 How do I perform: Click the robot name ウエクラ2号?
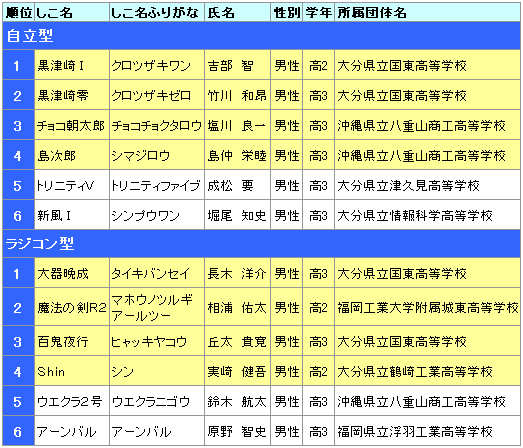69,402
